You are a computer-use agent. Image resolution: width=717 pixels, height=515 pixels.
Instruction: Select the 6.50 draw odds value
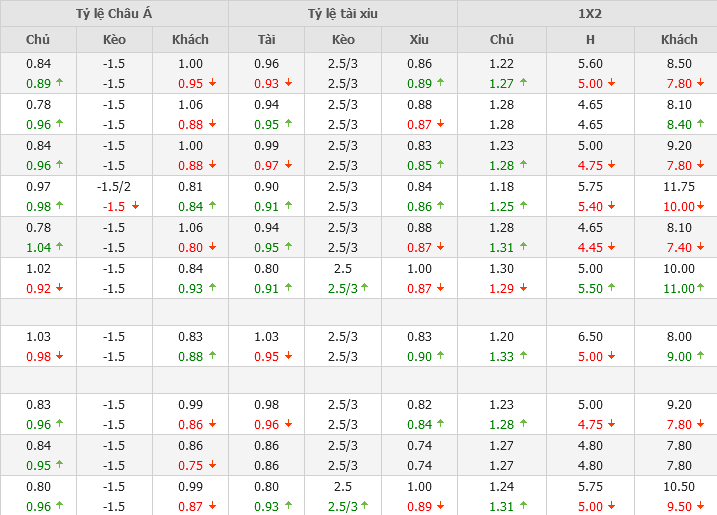pos(590,337)
